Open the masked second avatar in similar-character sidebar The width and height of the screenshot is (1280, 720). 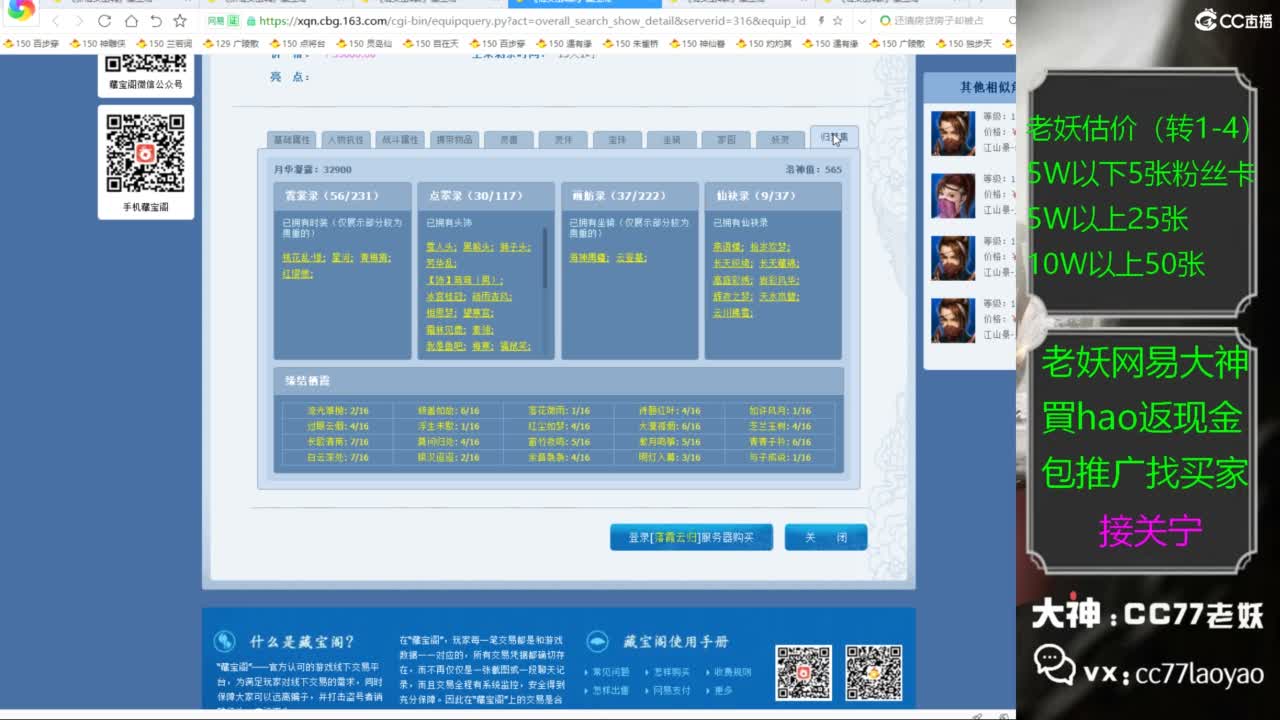tap(953, 196)
